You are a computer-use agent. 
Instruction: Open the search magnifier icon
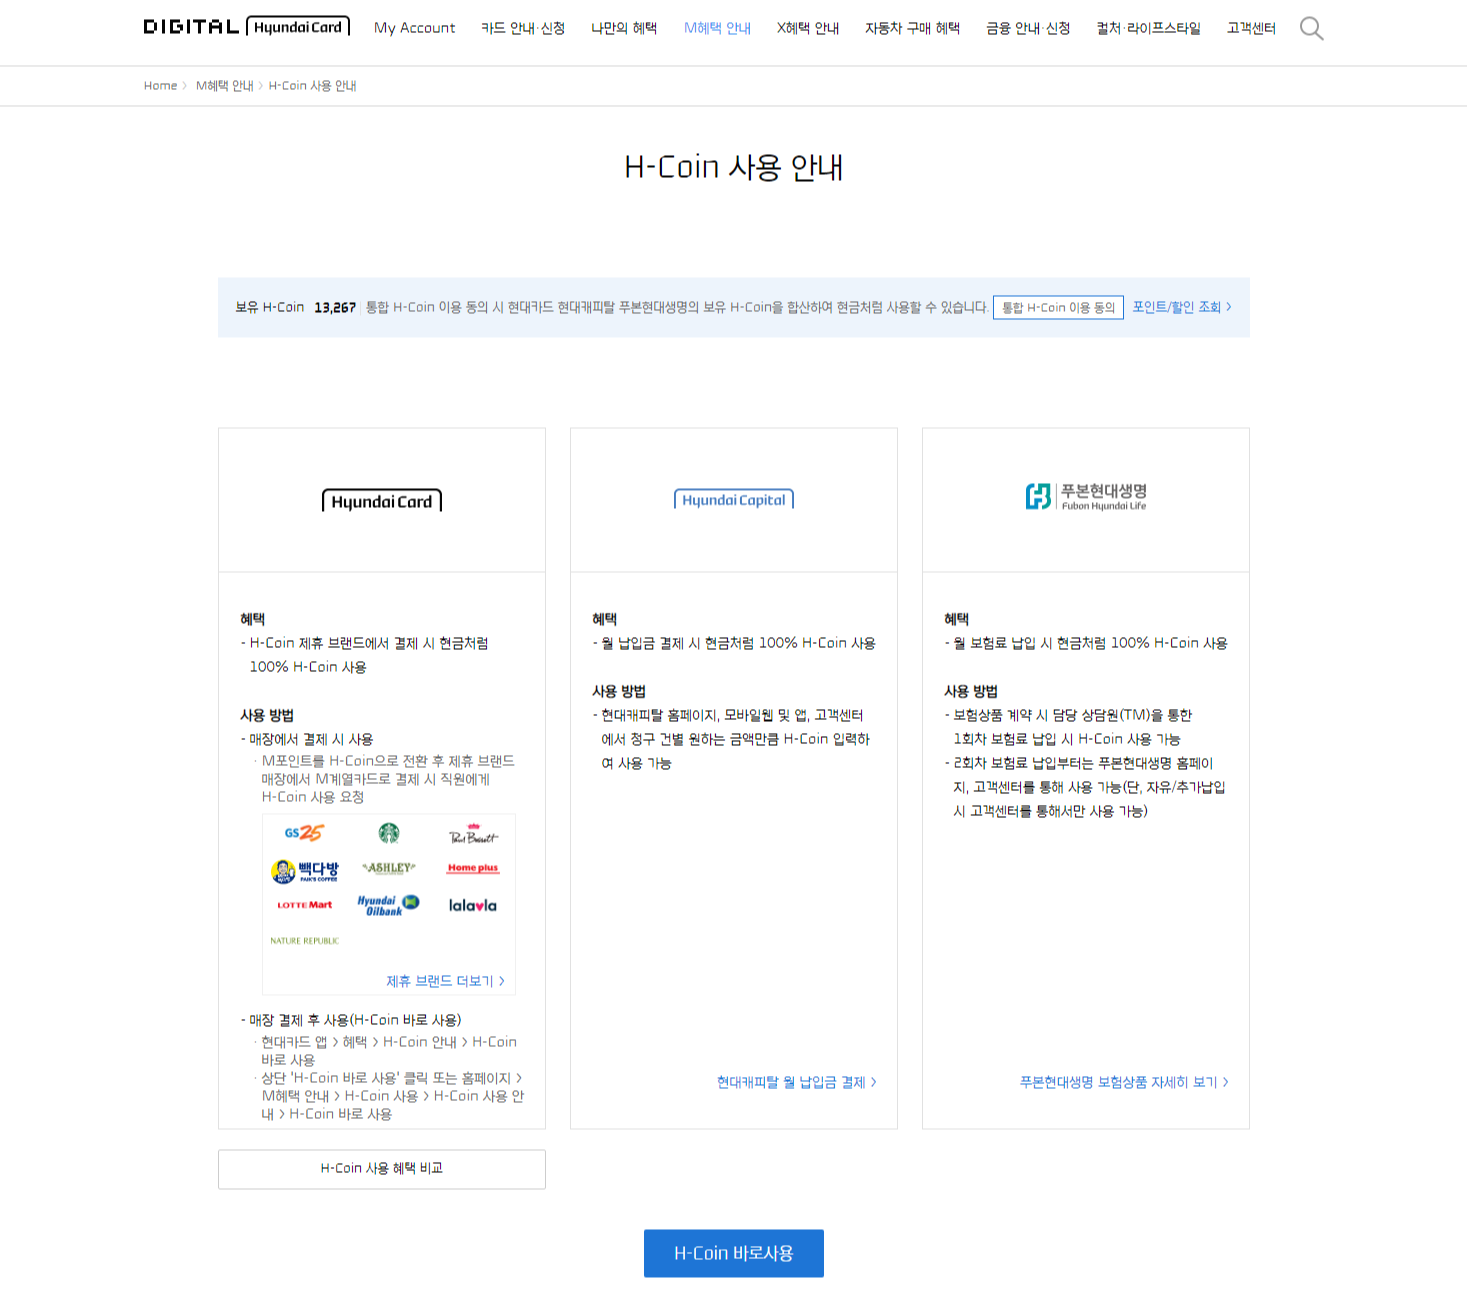(x=1311, y=28)
